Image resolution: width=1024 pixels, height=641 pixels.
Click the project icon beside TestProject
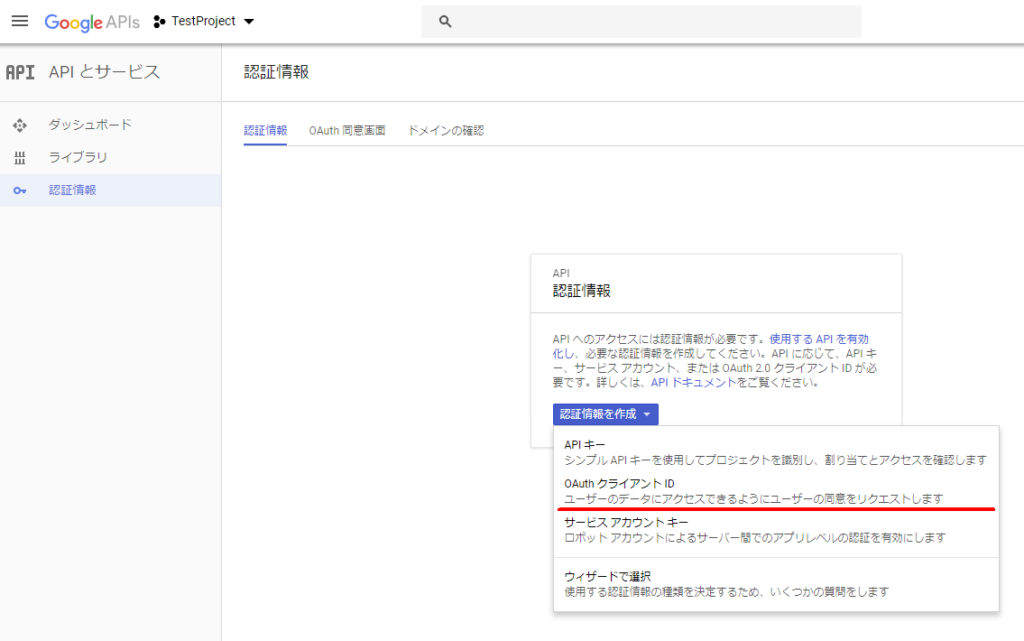click(158, 21)
